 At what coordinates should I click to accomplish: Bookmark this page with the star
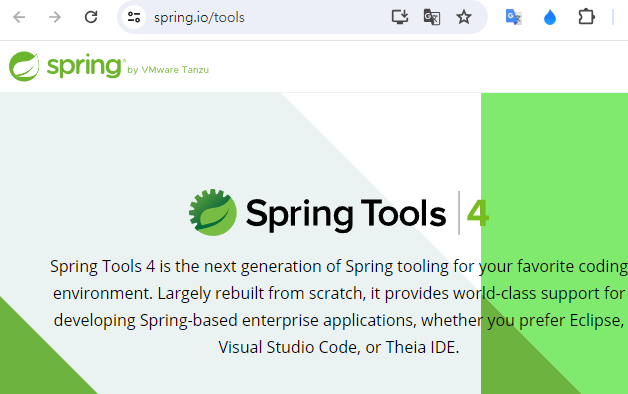[464, 17]
